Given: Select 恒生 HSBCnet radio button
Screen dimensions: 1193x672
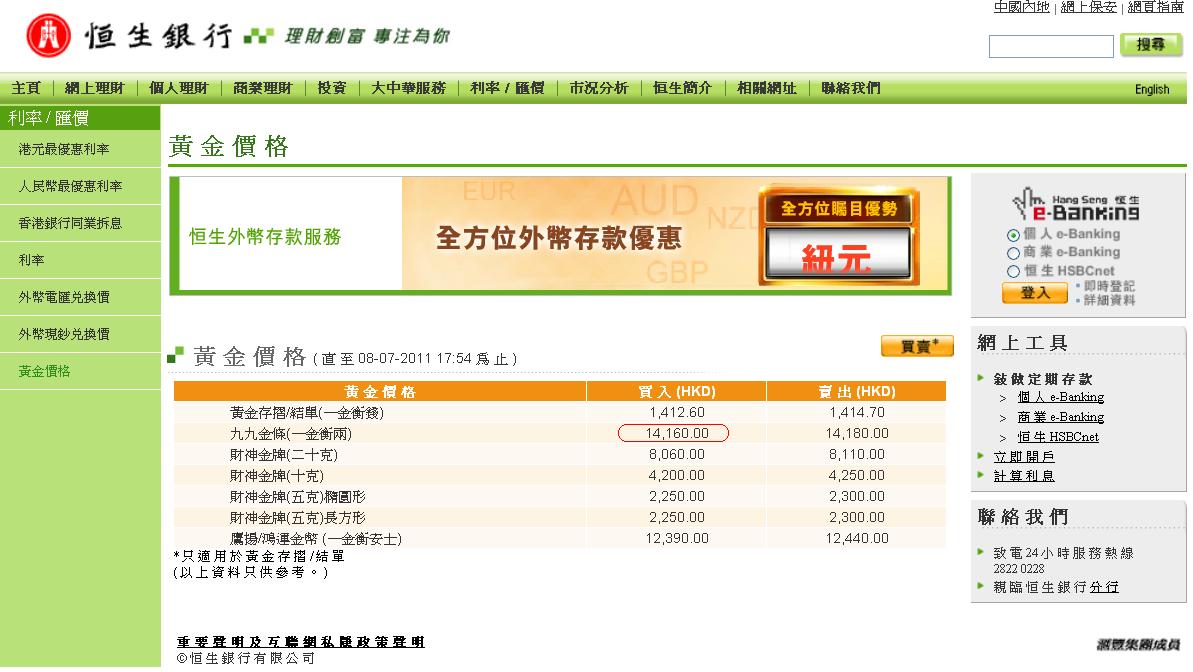Looking at the screenshot, I should (1013, 271).
